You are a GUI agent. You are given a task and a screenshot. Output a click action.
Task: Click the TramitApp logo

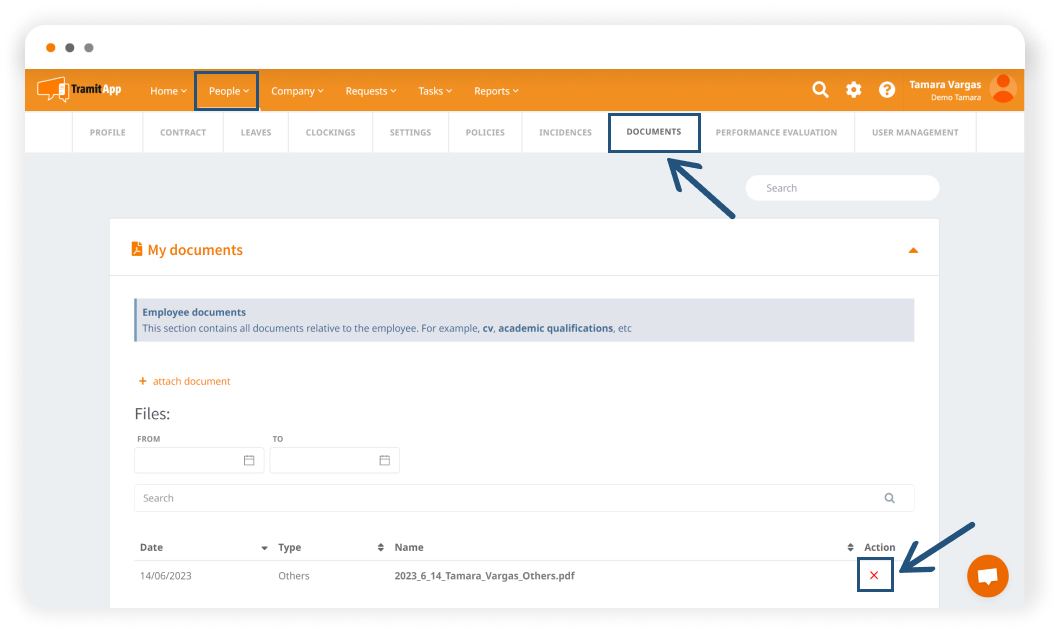[x=80, y=90]
